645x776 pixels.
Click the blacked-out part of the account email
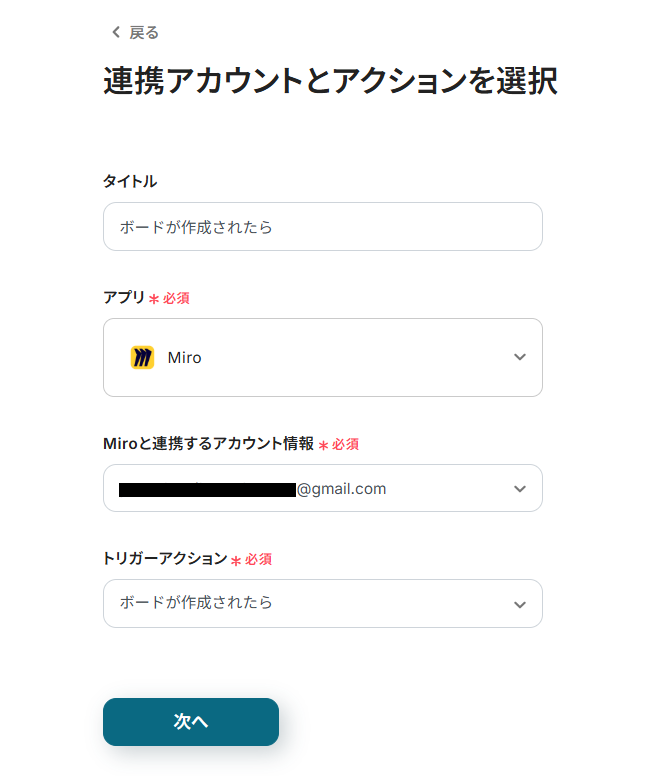pos(207,489)
